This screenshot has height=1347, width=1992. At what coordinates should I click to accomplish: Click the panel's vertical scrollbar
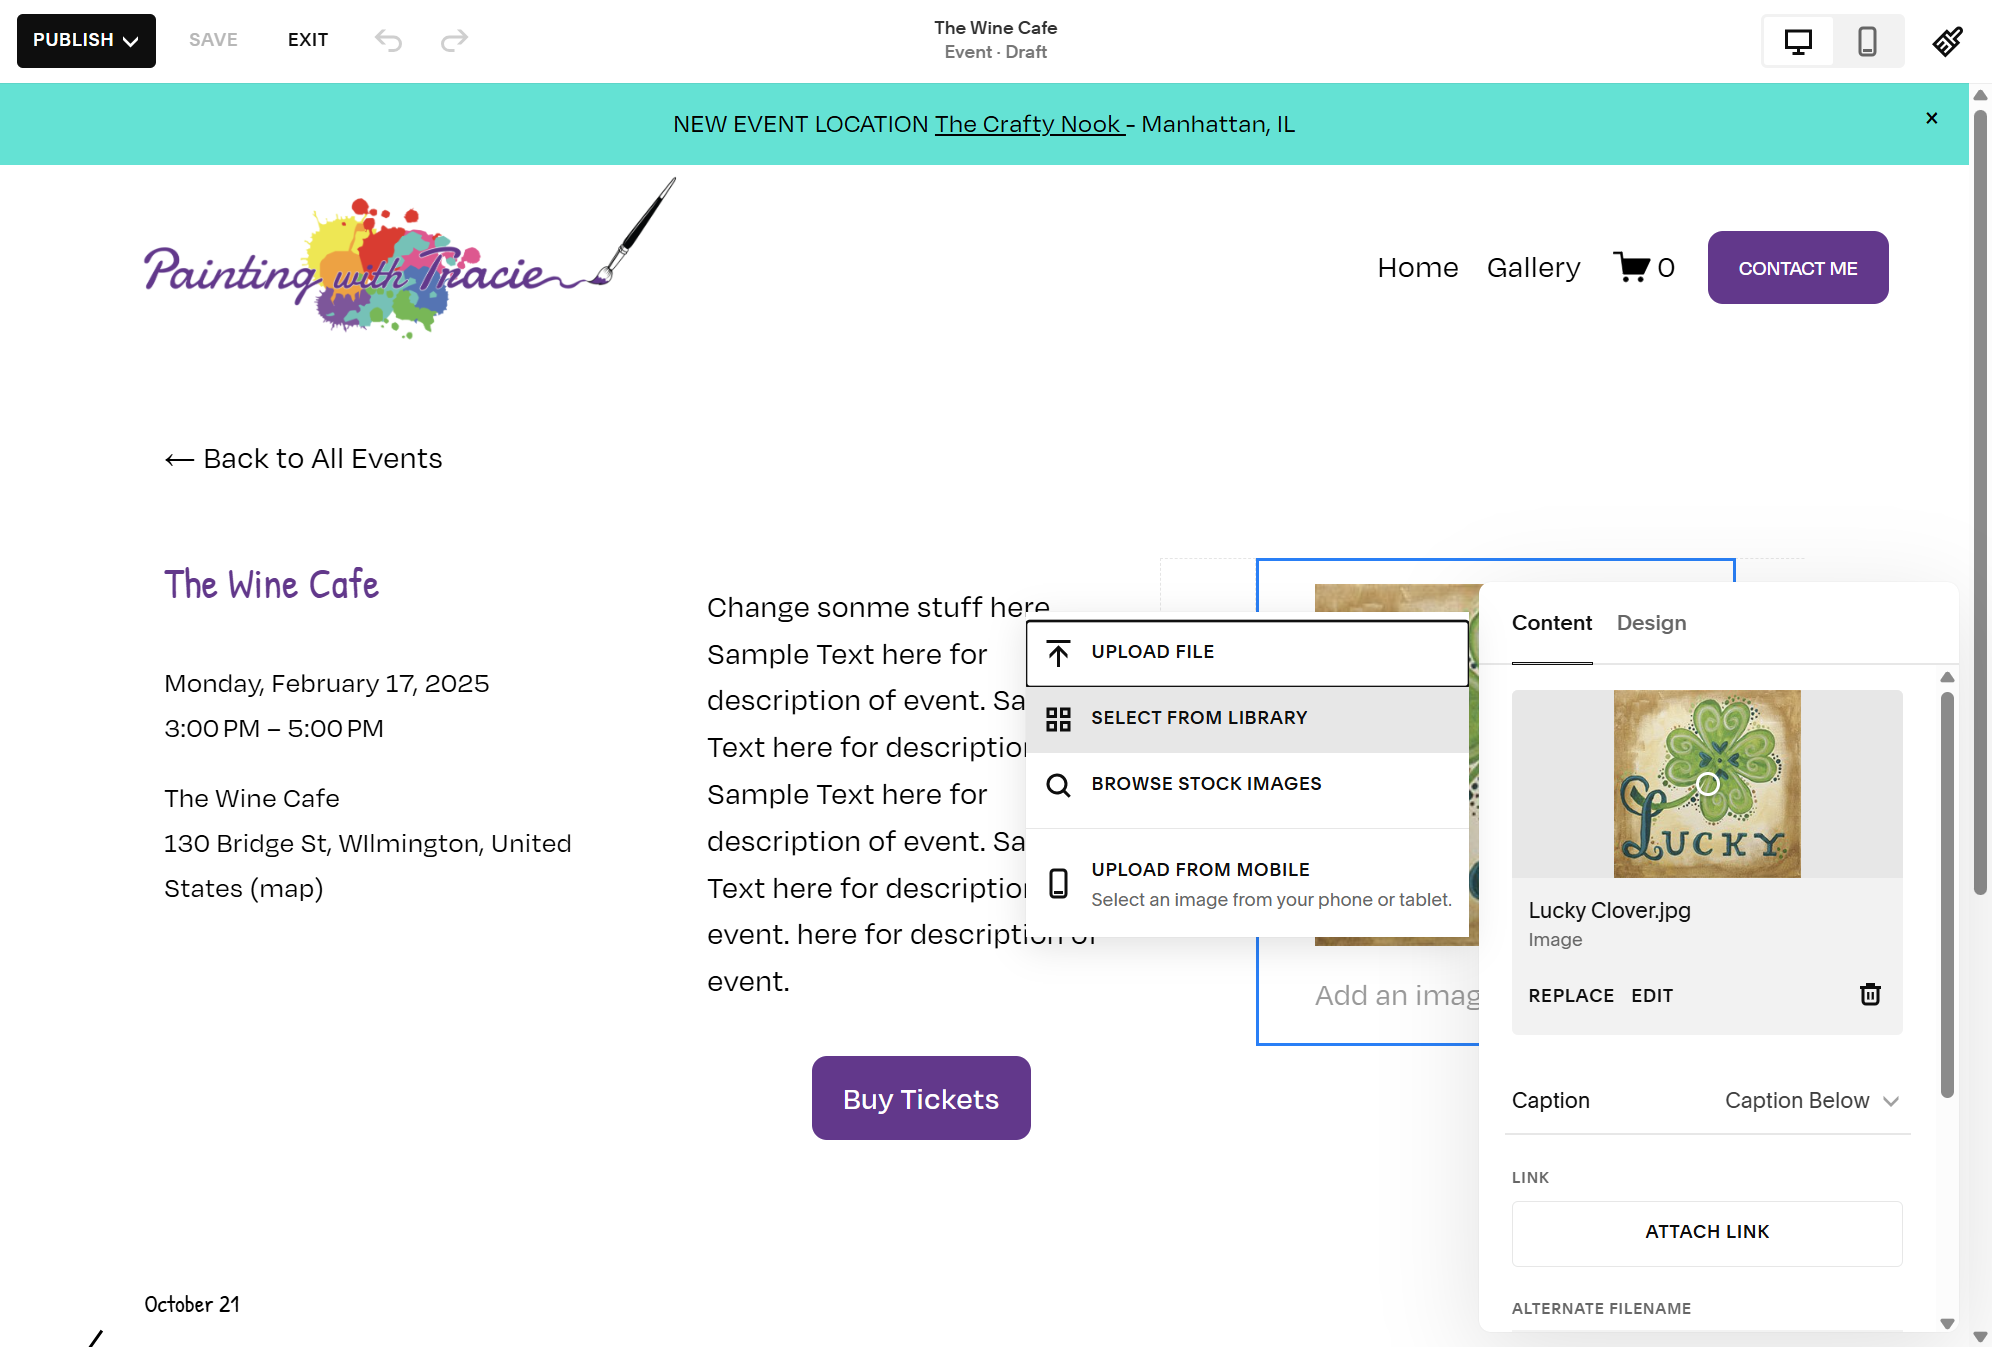(1947, 895)
